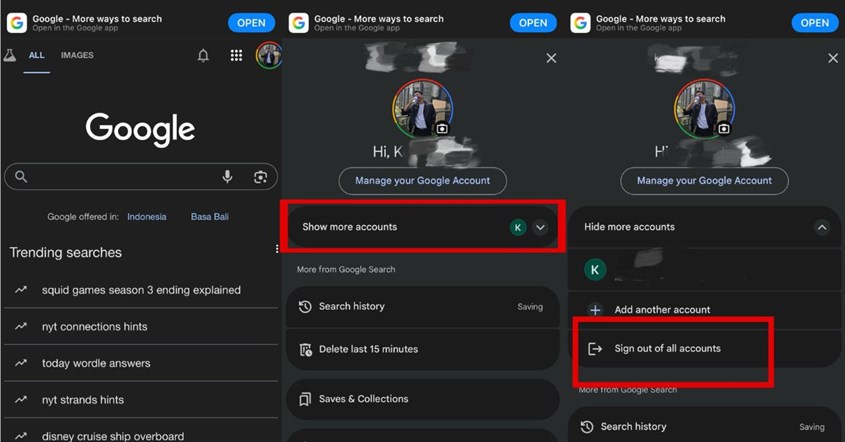Close the middle panel account menu

(x=551, y=58)
